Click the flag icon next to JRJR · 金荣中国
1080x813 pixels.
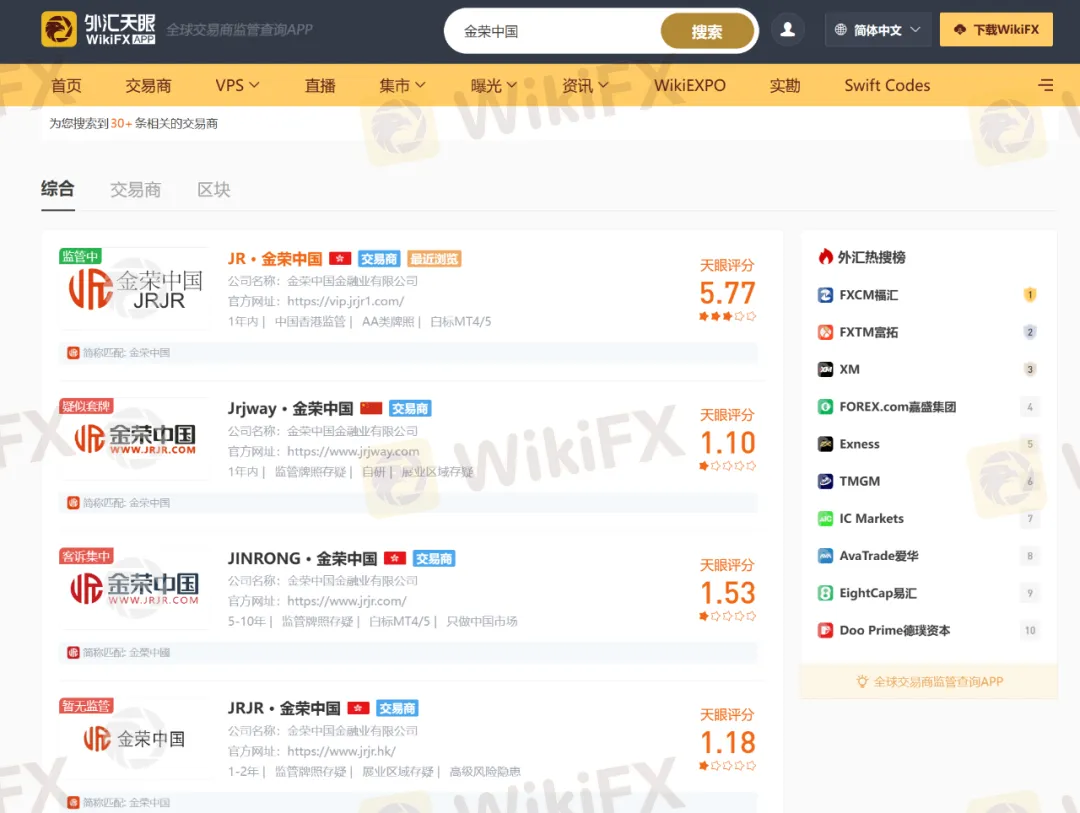pos(358,708)
